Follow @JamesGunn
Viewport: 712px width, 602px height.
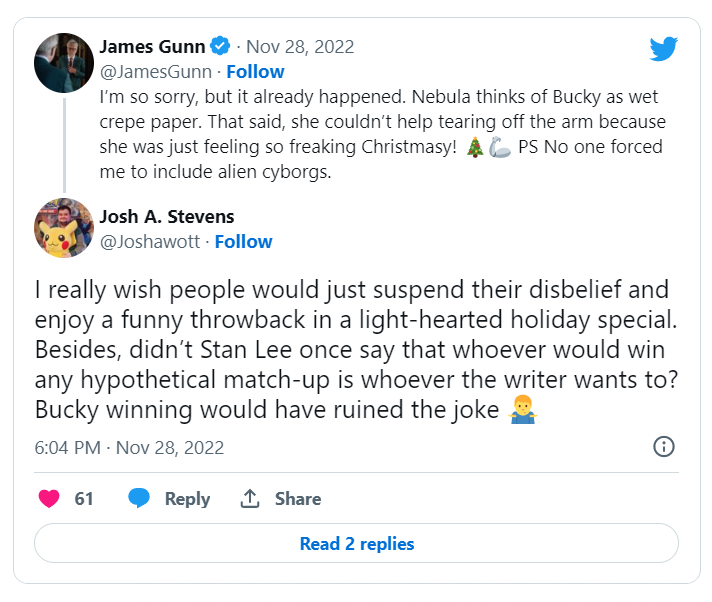coord(255,72)
